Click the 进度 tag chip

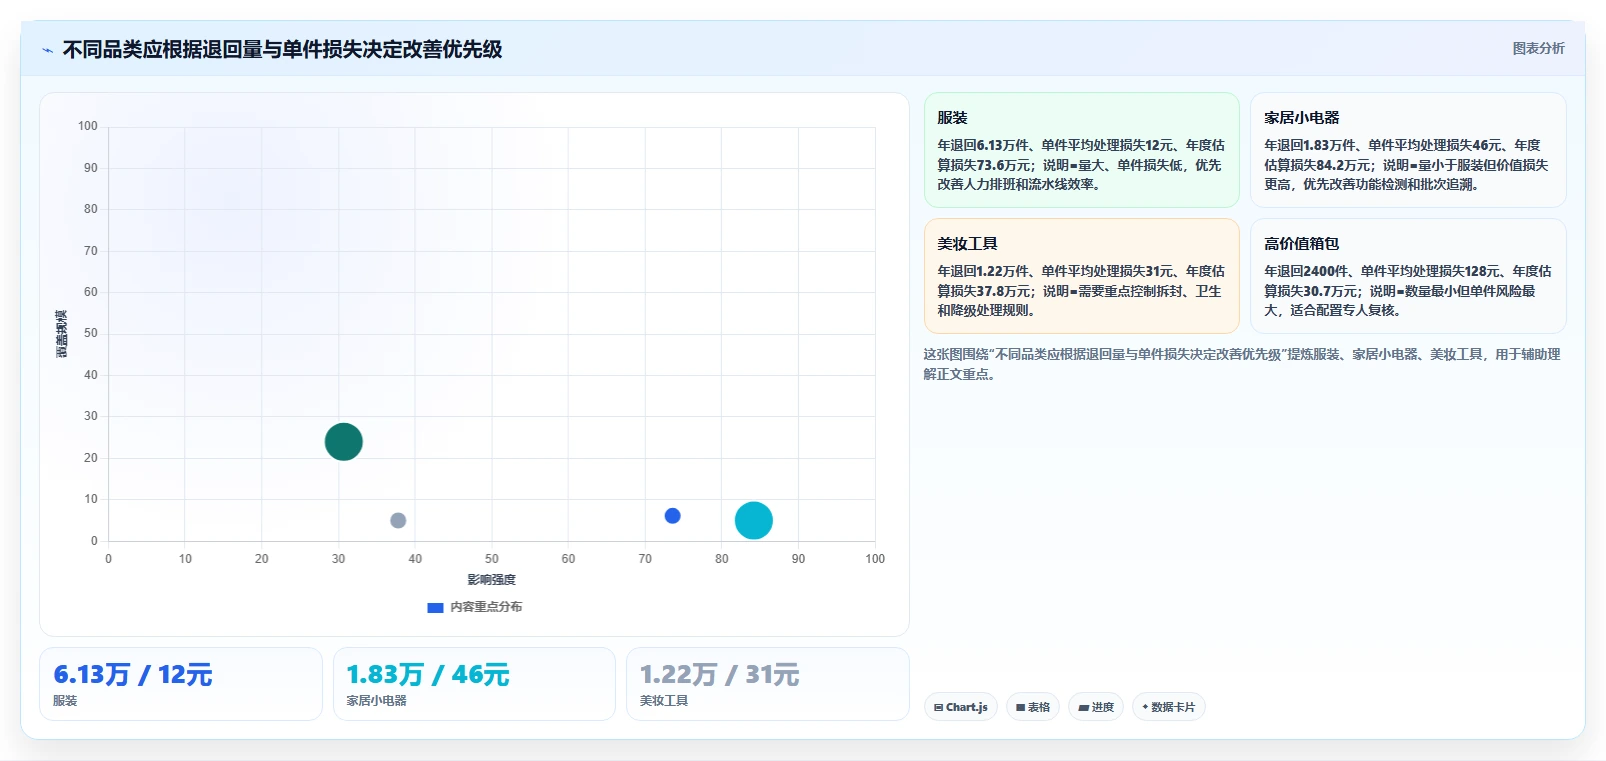tap(1096, 707)
